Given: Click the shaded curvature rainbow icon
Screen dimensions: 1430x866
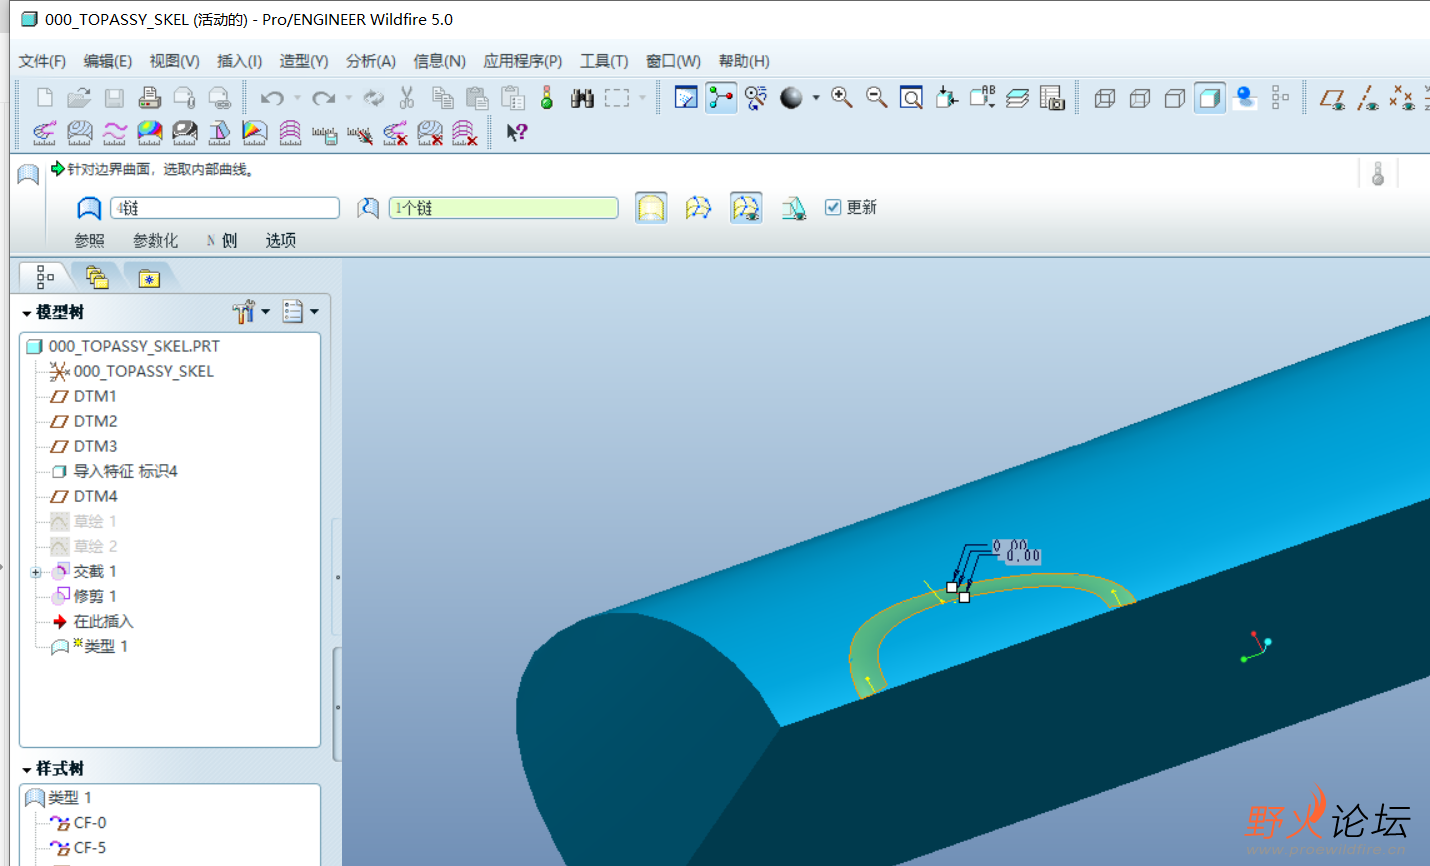Looking at the screenshot, I should pos(150,133).
